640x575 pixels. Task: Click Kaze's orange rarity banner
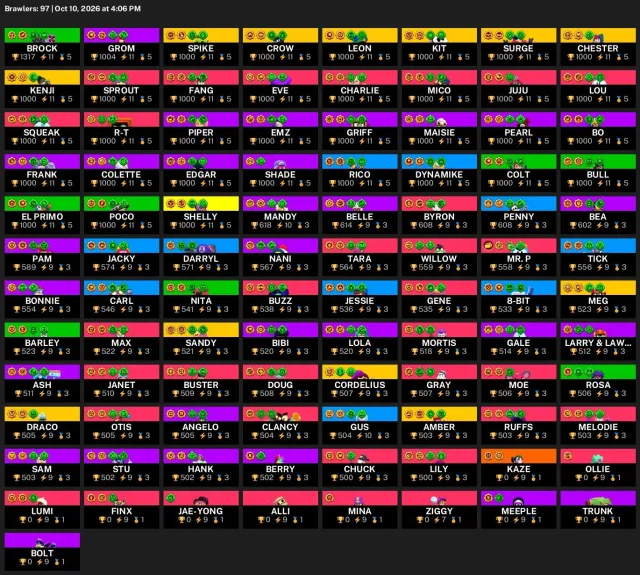tap(518, 456)
